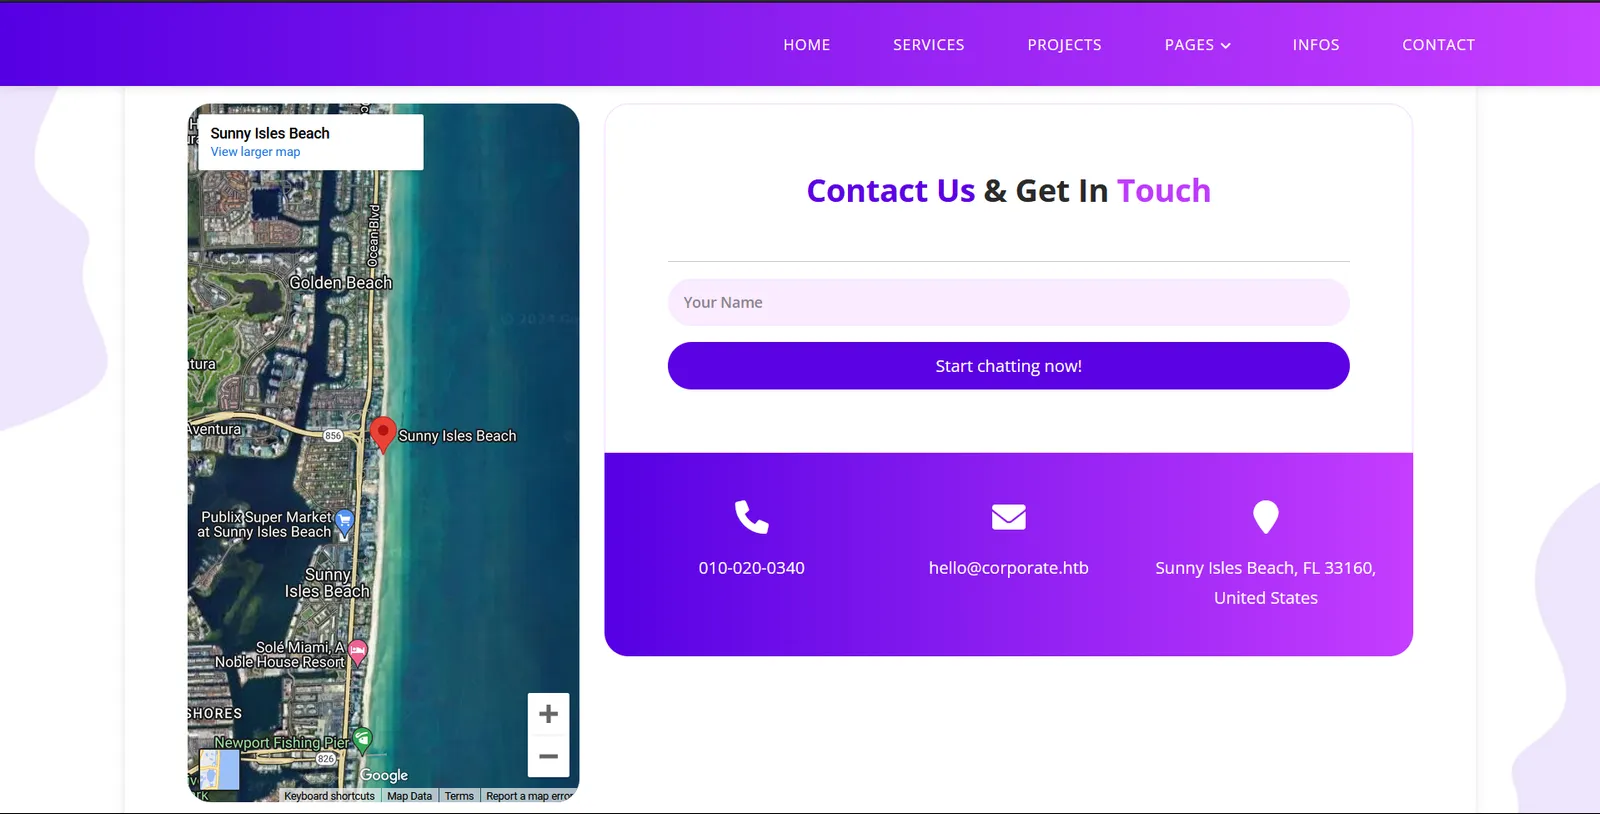Click the hello@corporate.htb email address
1600x814 pixels.
tap(1008, 568)
